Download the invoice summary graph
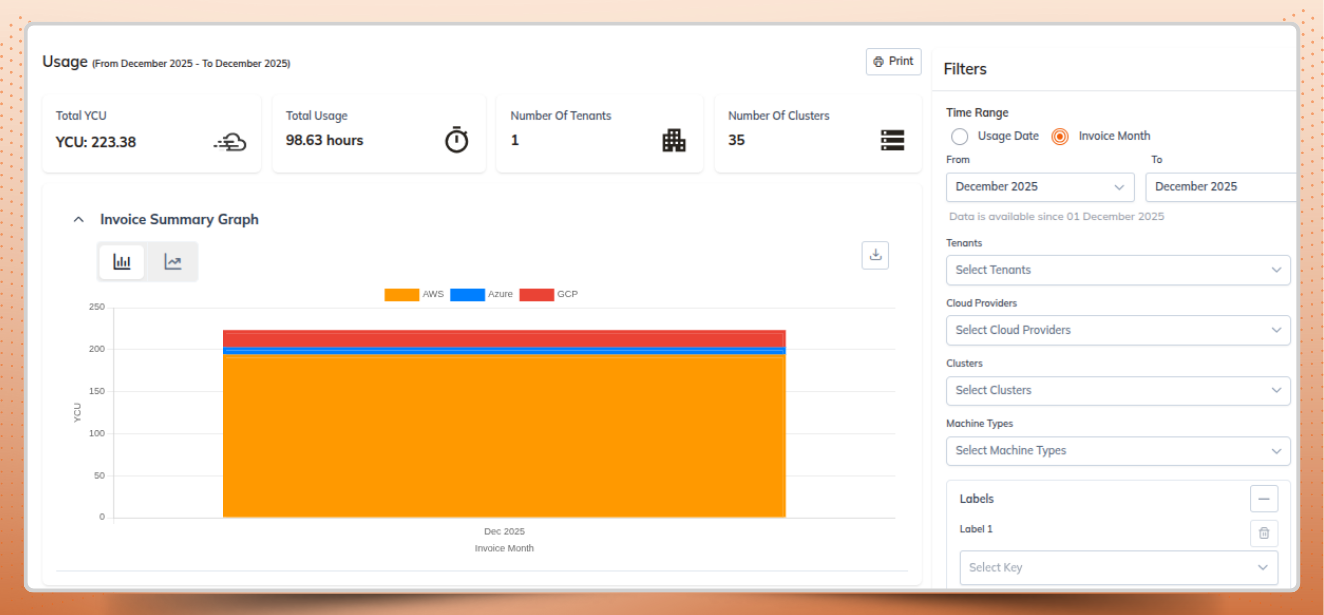 click(x=875, y=255)
